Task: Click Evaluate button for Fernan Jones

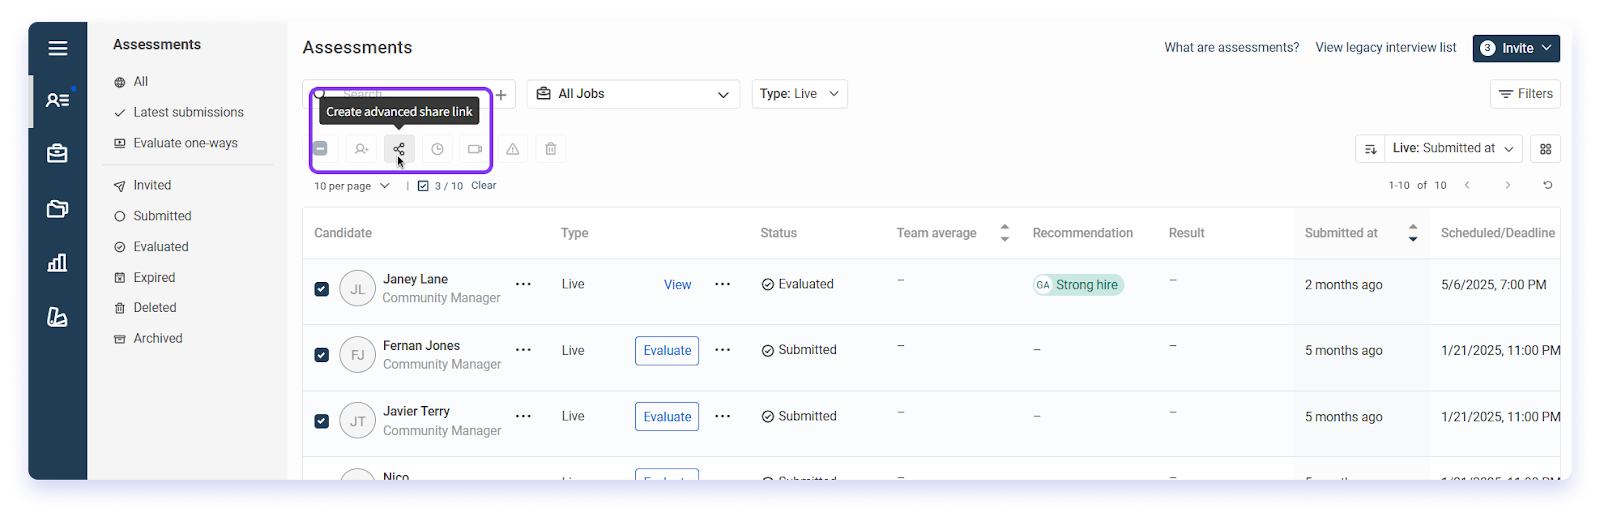Action: (x=667, y=351)
